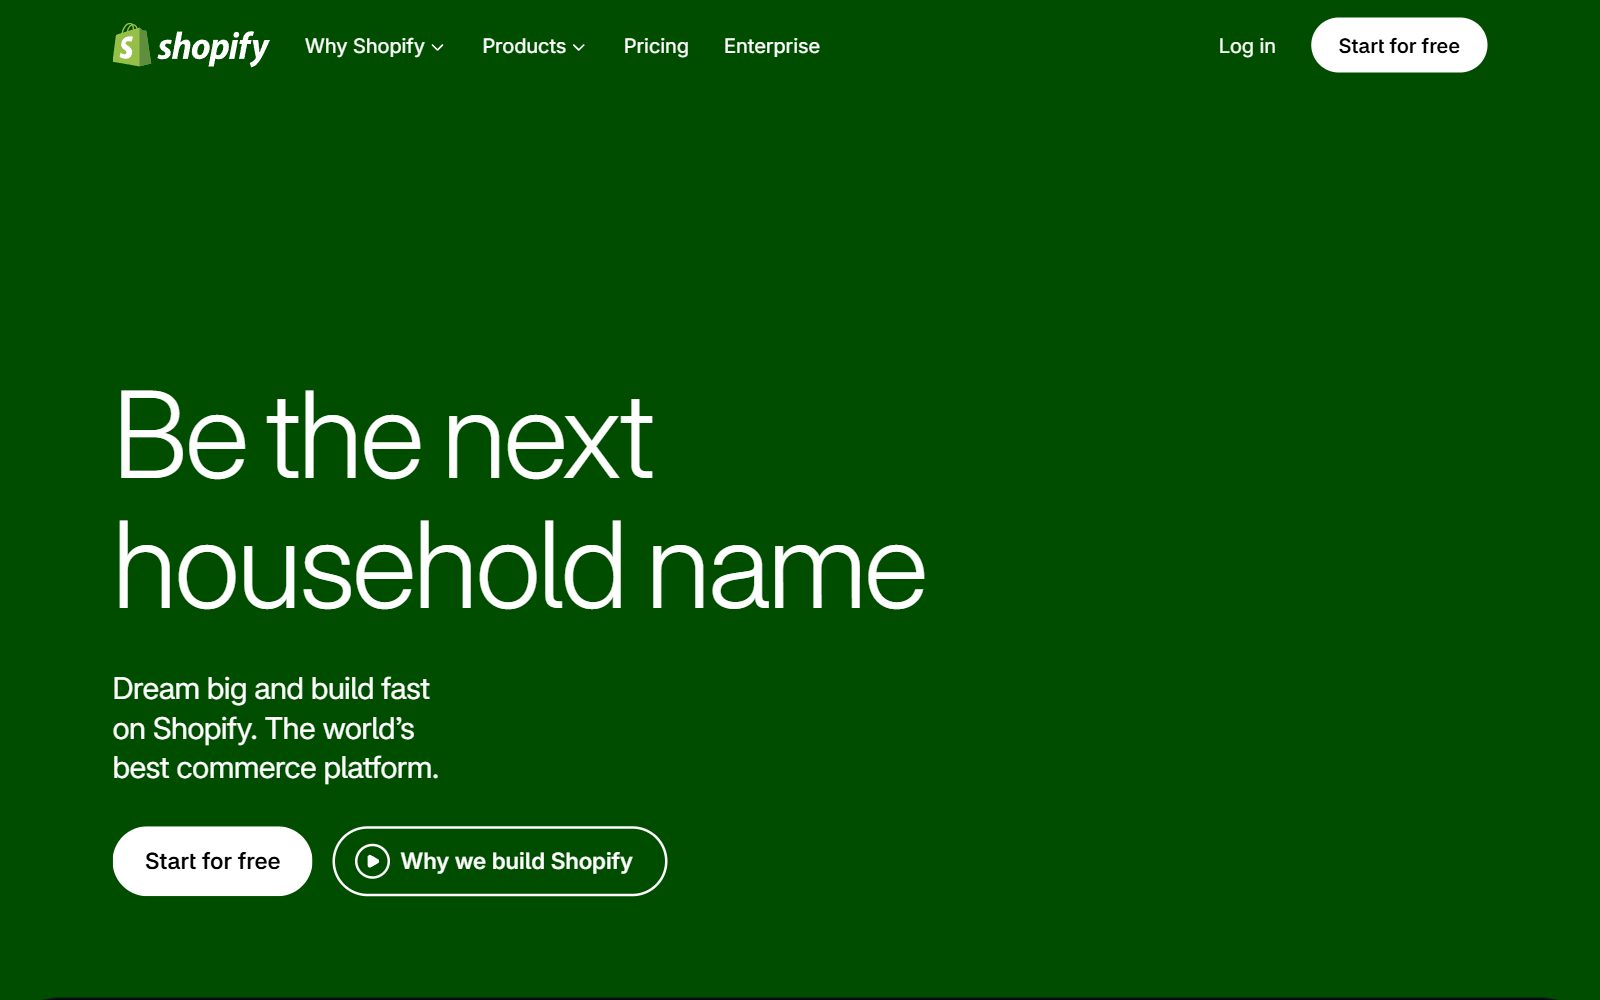Go to the Pricing page
Viewport: 1600px width, 1000px height.
point(656,46)
